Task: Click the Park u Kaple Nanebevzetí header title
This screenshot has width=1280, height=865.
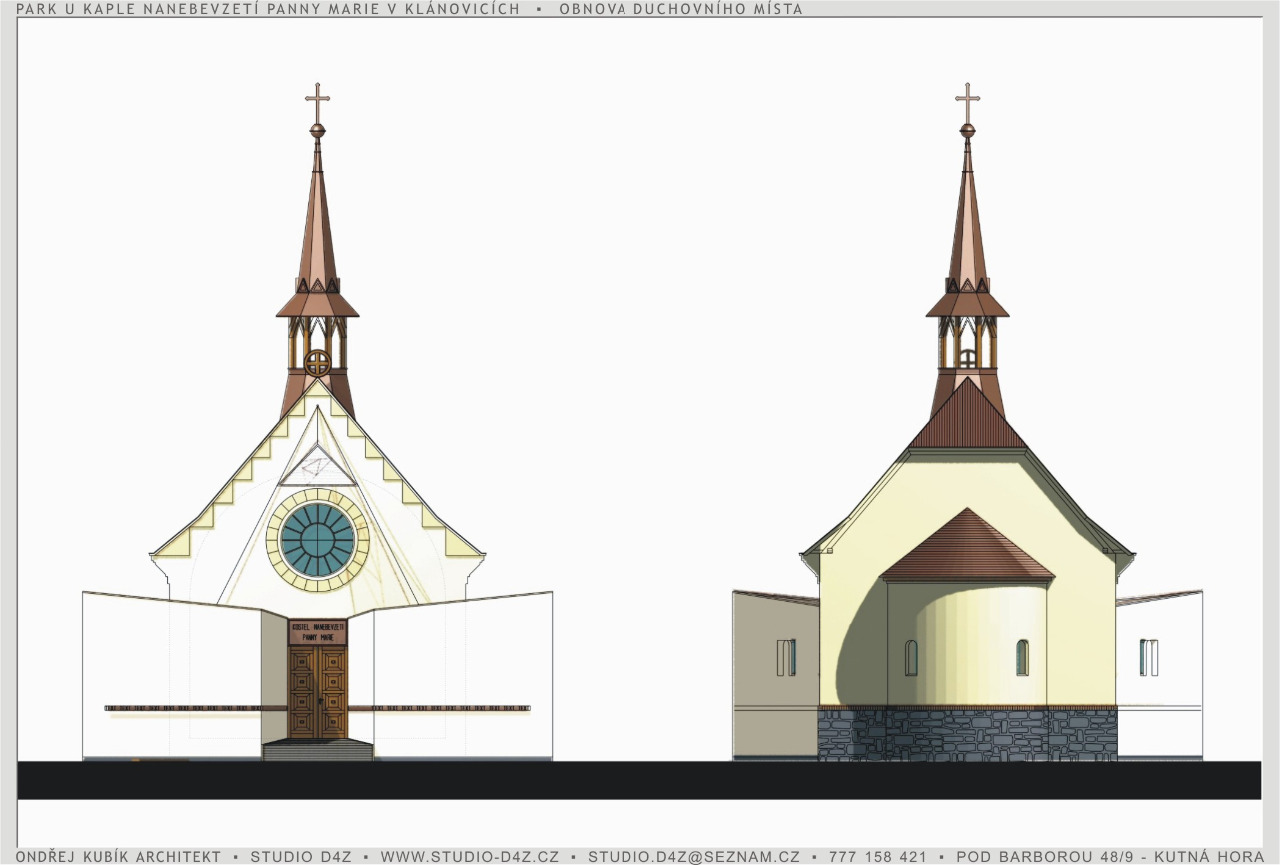Action: coord(268,9)
